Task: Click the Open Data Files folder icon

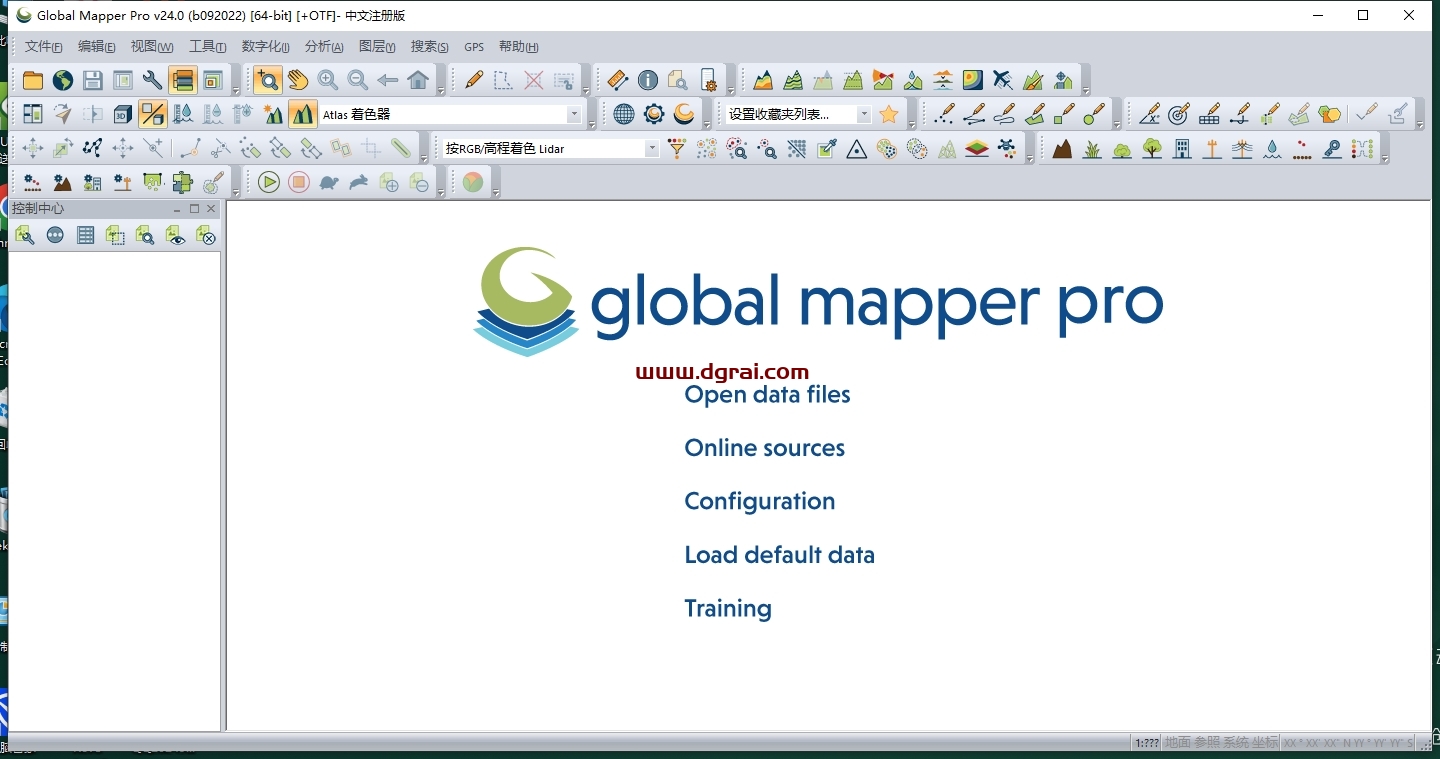Action: point(33,80)
